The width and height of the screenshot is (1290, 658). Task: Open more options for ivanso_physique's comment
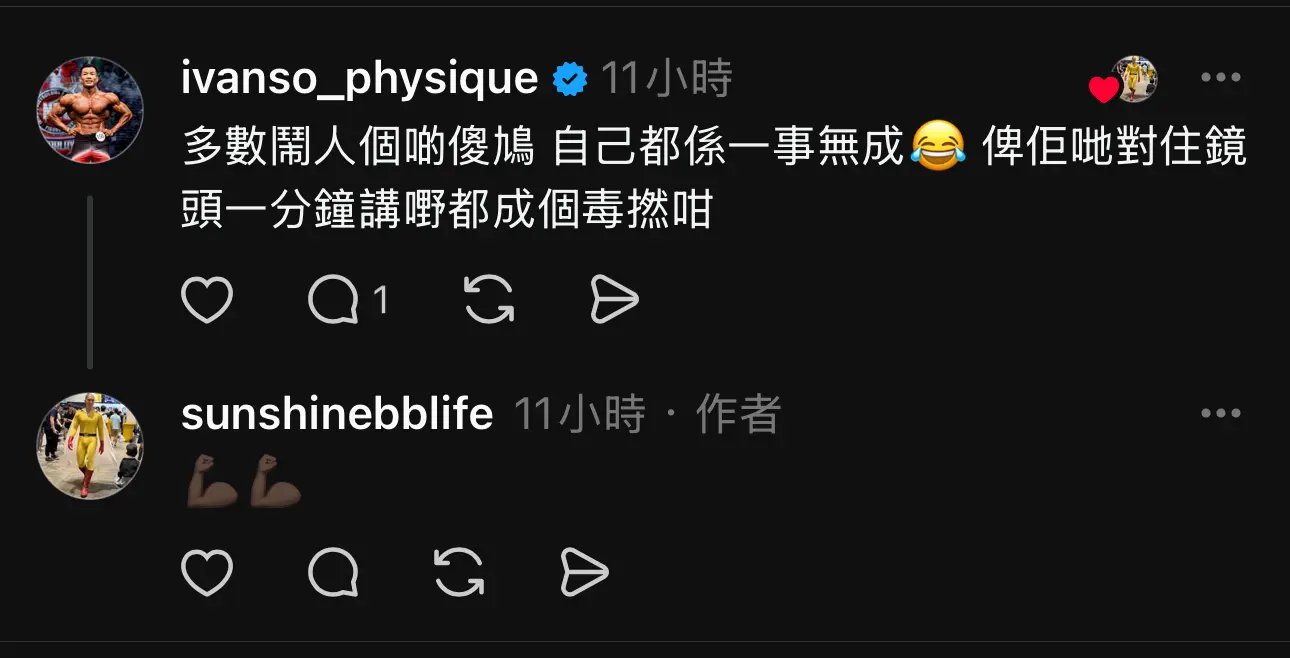click(1220, 78)
